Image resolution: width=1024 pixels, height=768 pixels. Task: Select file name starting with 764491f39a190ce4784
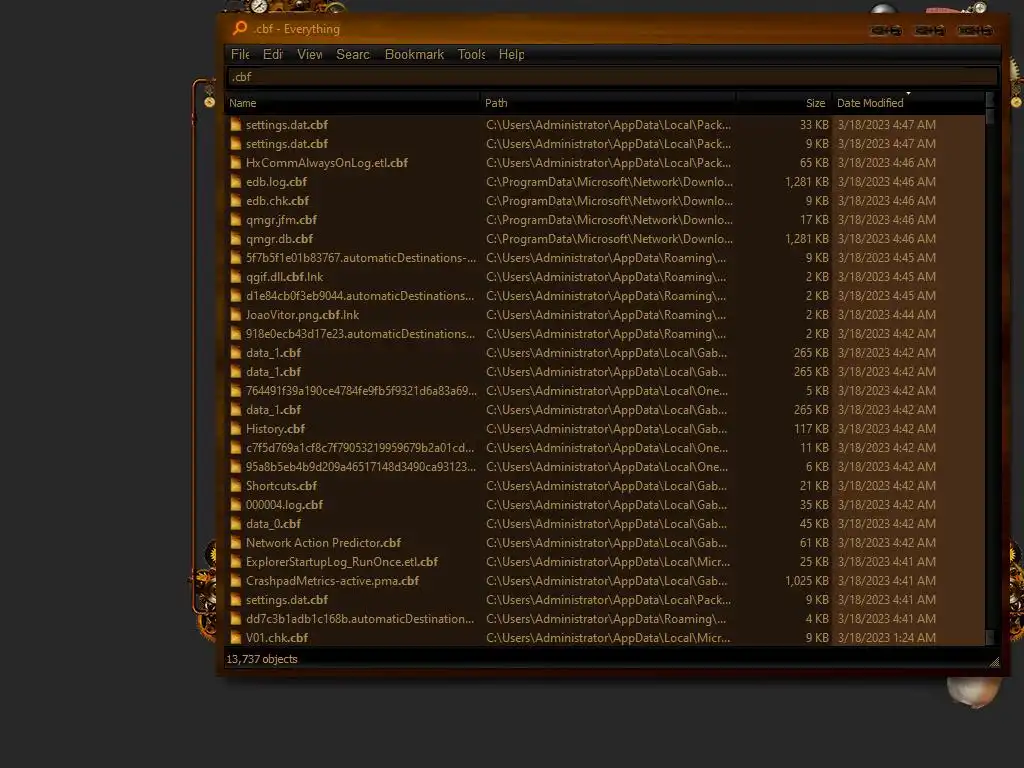[x=361, y=391]
